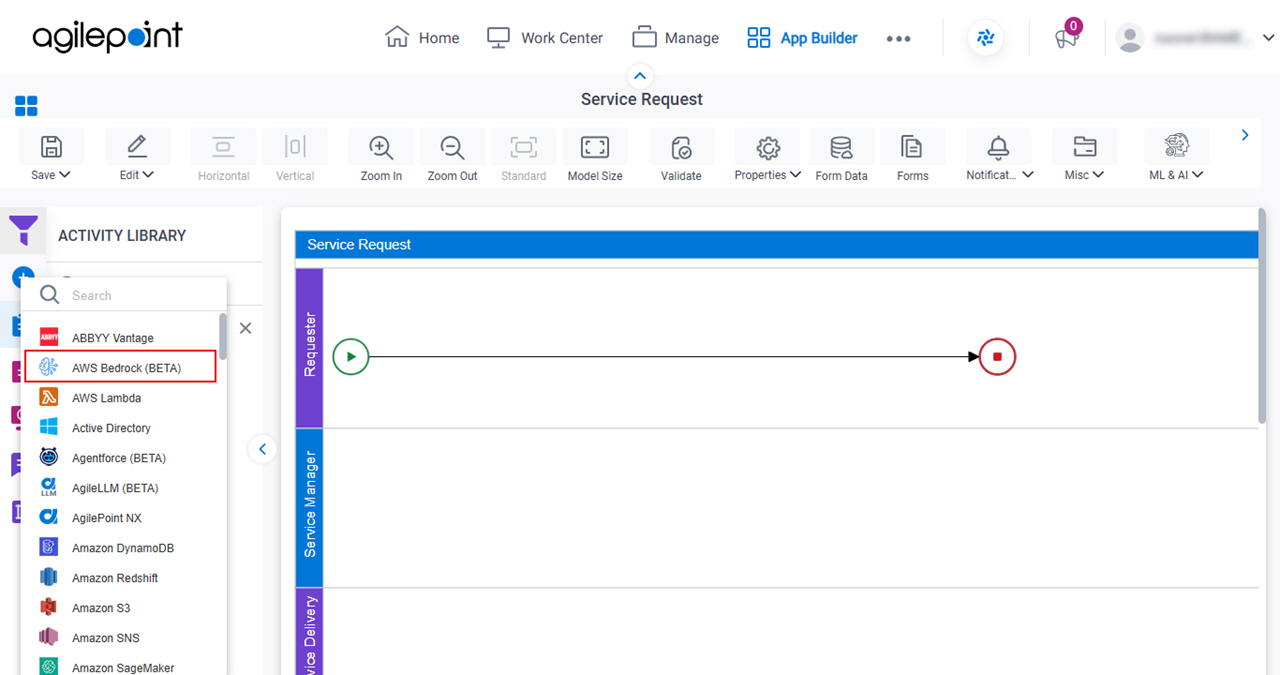Image resolution: width=1280 pixels, height=675 pixels.
Task: Click the Notifications bell icon
Action: 998,147
